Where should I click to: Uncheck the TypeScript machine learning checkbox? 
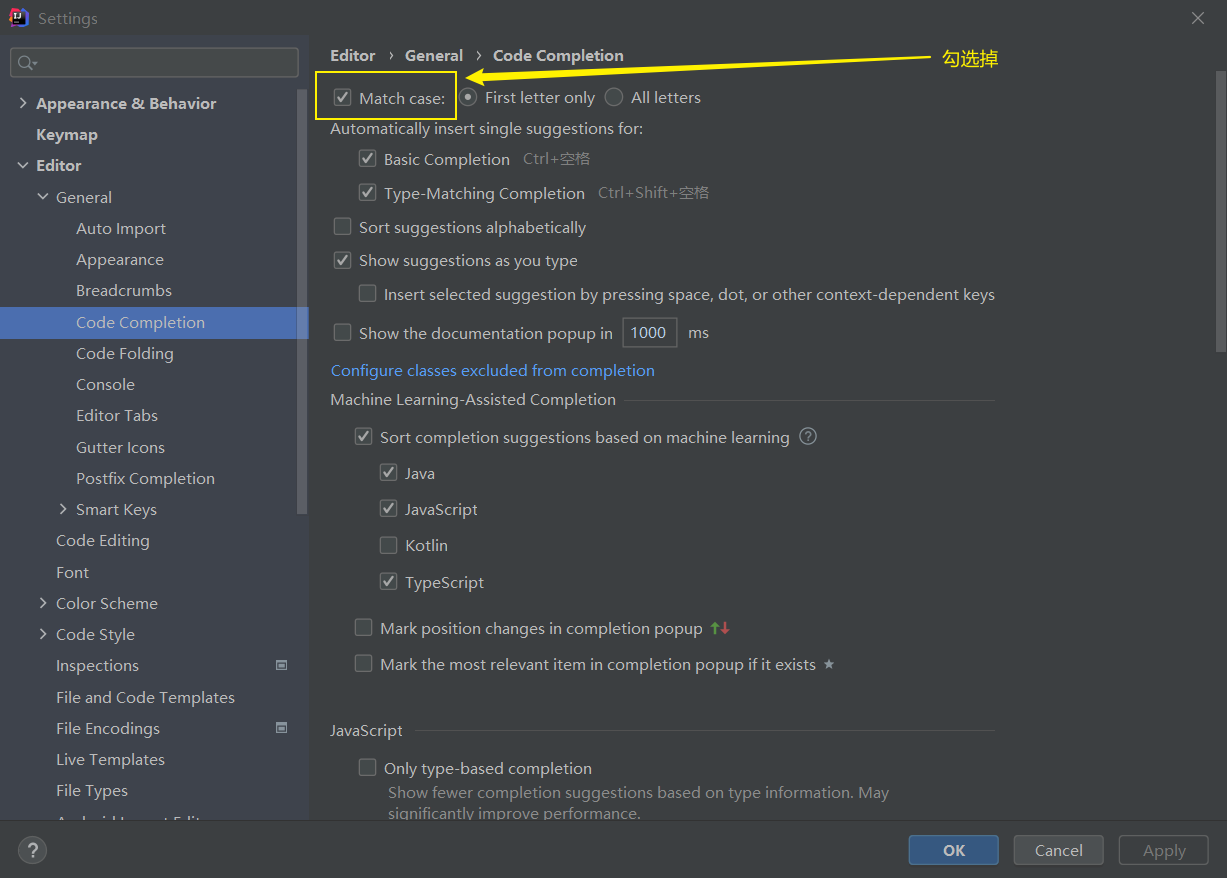389,582
